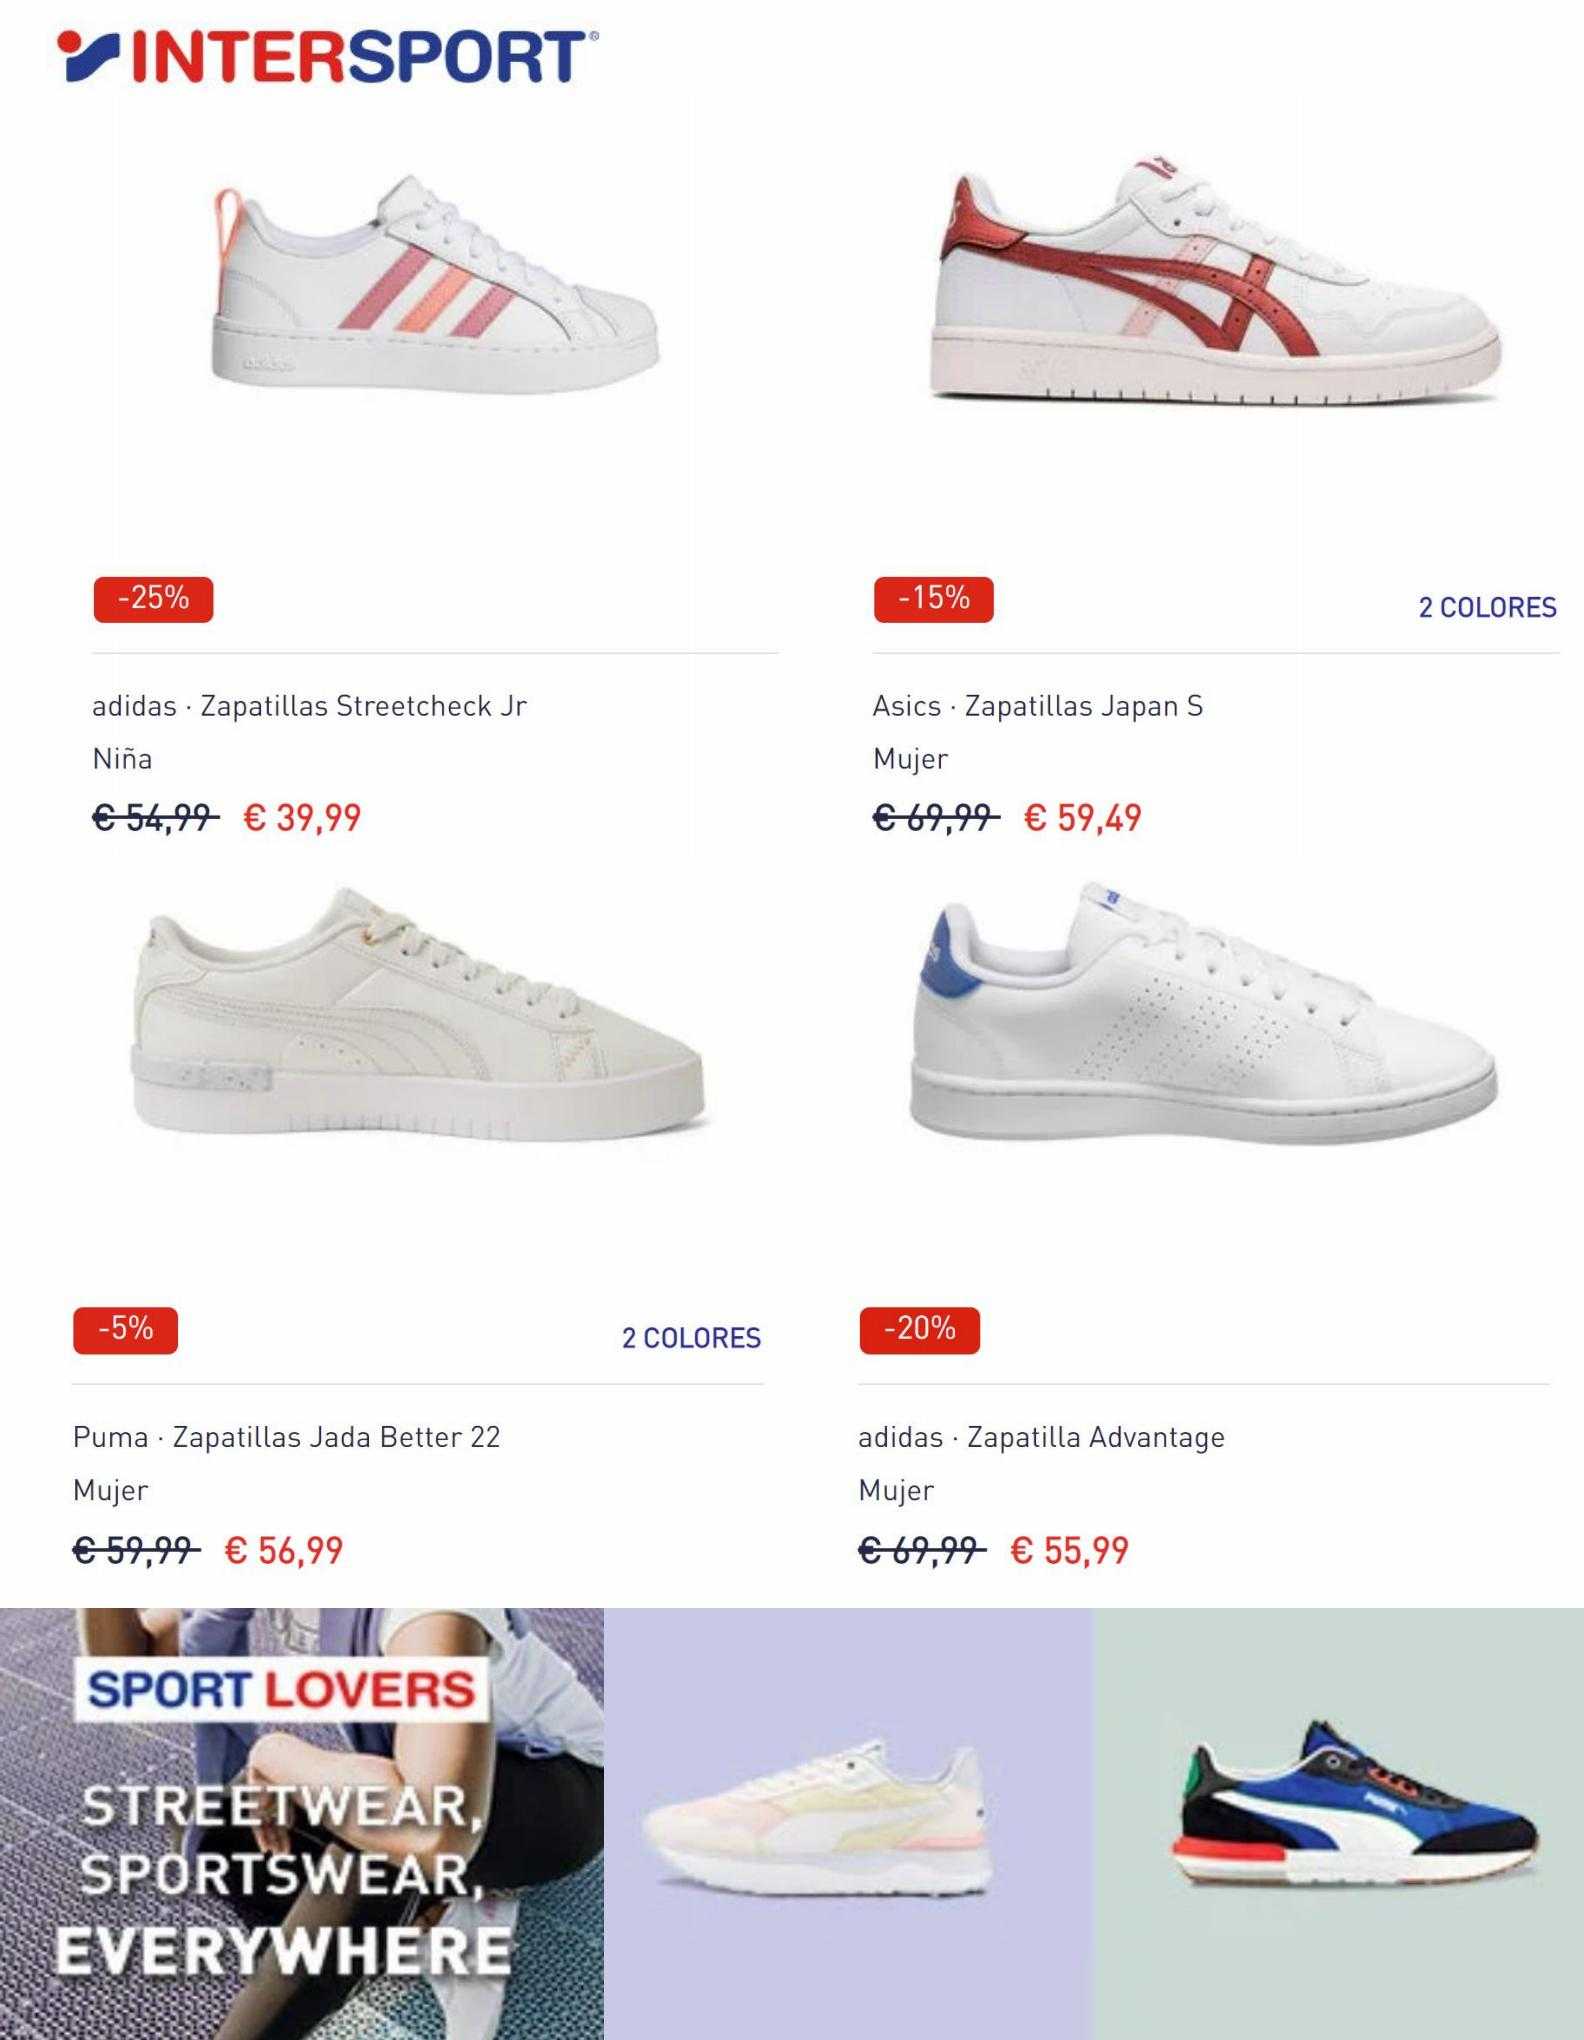1584x2040 pixels.
Task: Click the Intersport logo
Action: [x=328, y=56]
